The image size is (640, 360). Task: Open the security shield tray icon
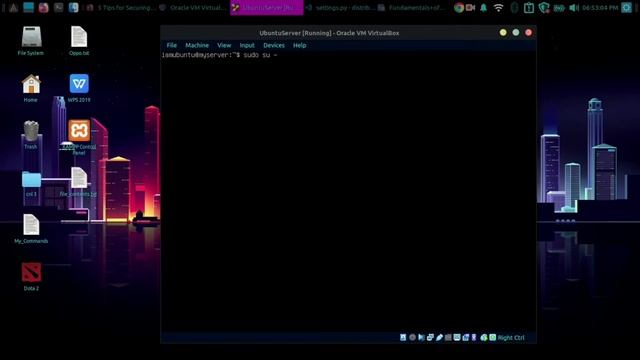(544, 7)
